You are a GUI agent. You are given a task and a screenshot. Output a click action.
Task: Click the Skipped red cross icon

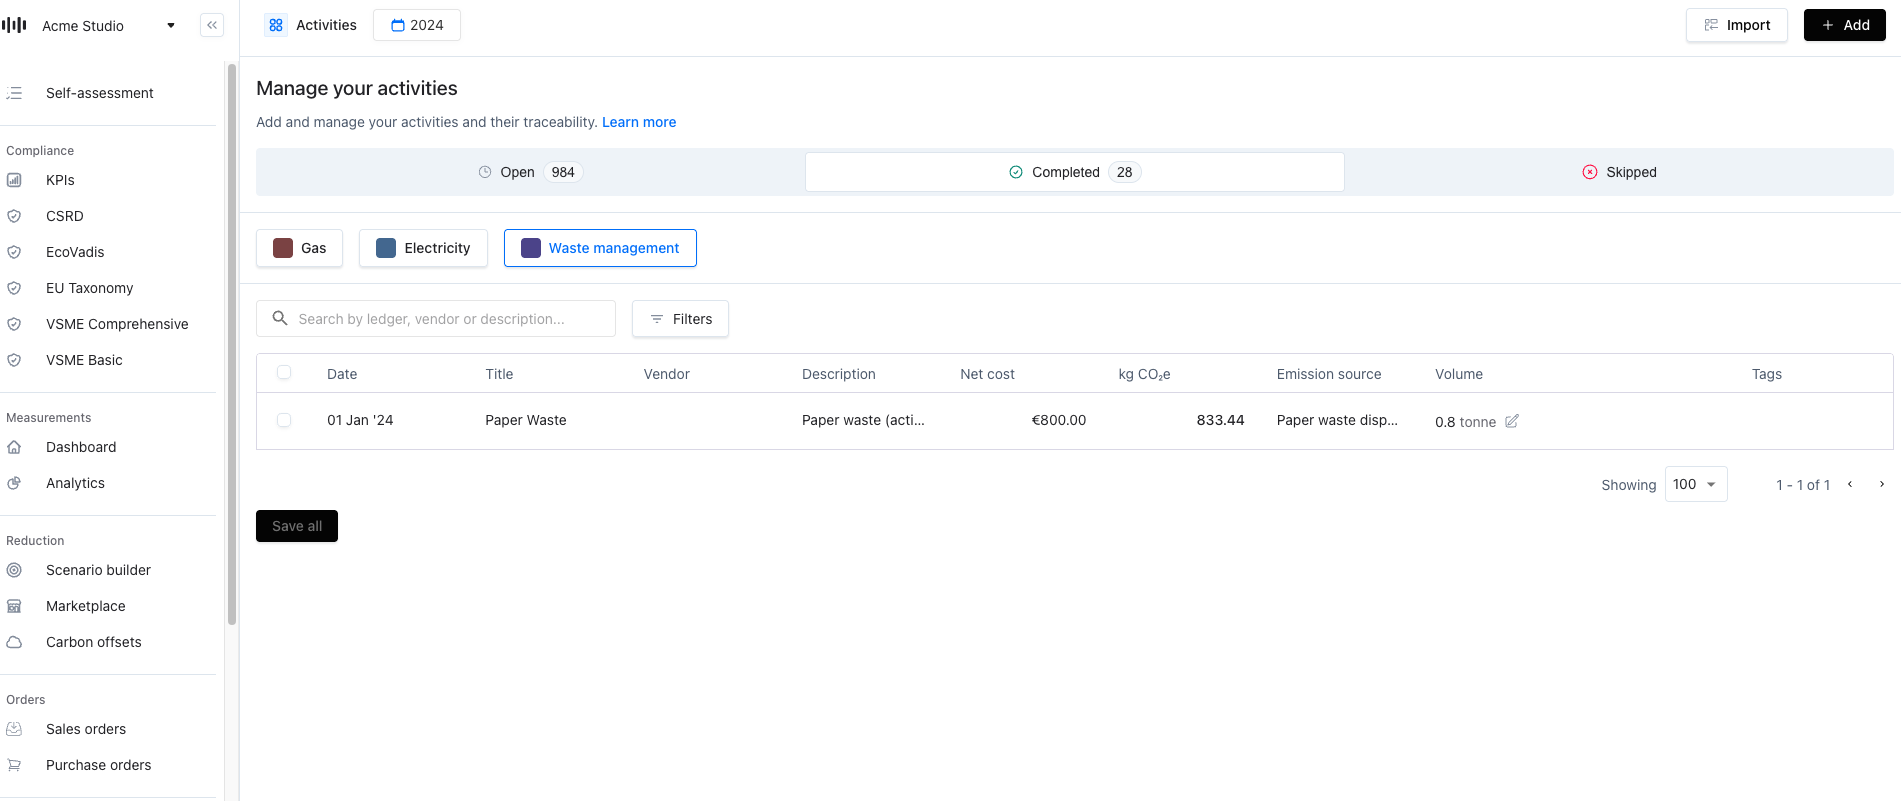click(1590, 172)
